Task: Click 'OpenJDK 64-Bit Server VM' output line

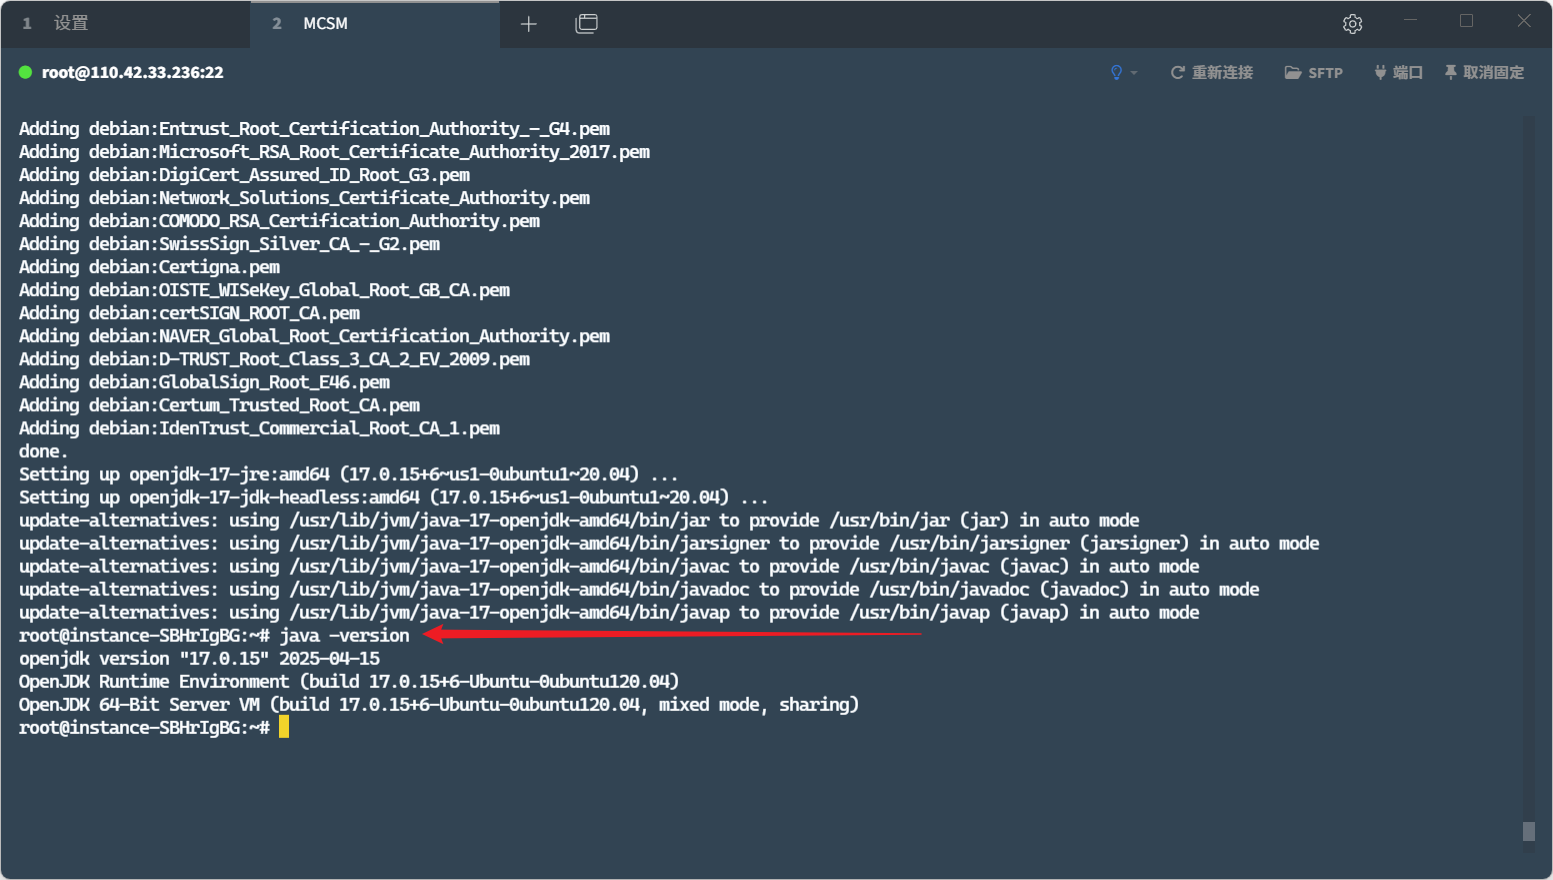Action: pos(439,704)
